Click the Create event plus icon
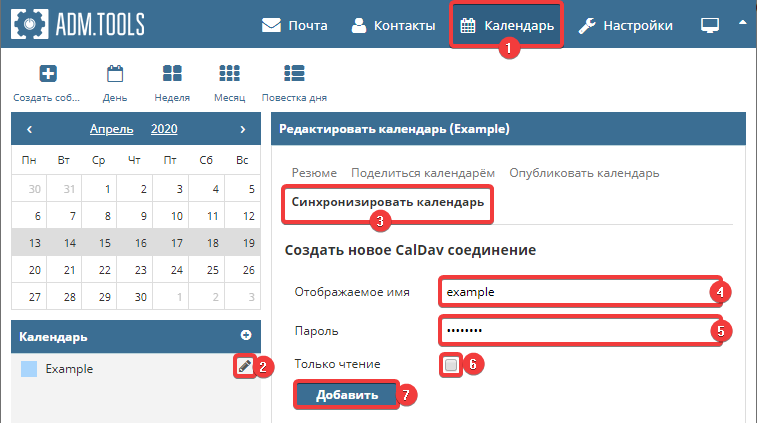Screen dimensions: 757x423 pyautogui.click(x=47, y=74)
